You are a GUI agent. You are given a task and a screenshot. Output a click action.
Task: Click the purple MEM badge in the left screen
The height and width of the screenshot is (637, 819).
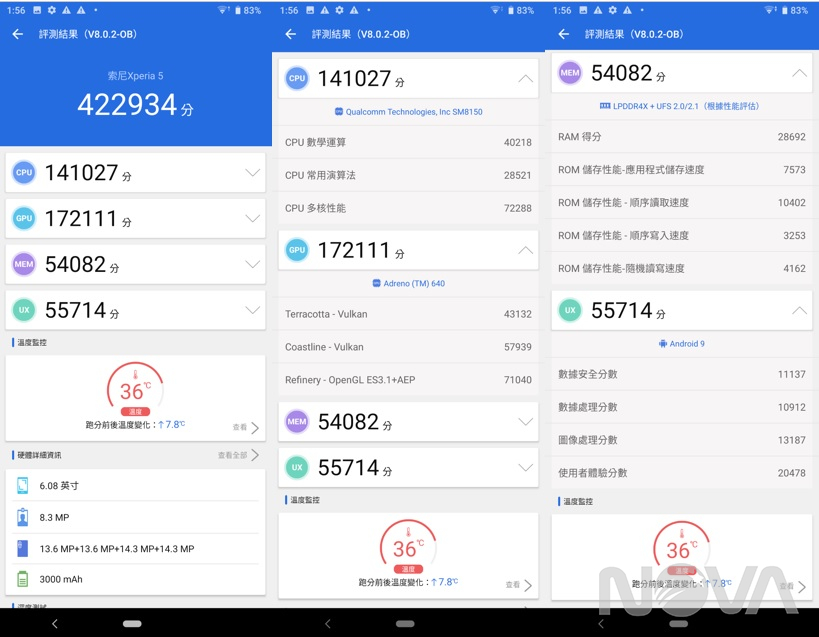[x=24, y=264]
